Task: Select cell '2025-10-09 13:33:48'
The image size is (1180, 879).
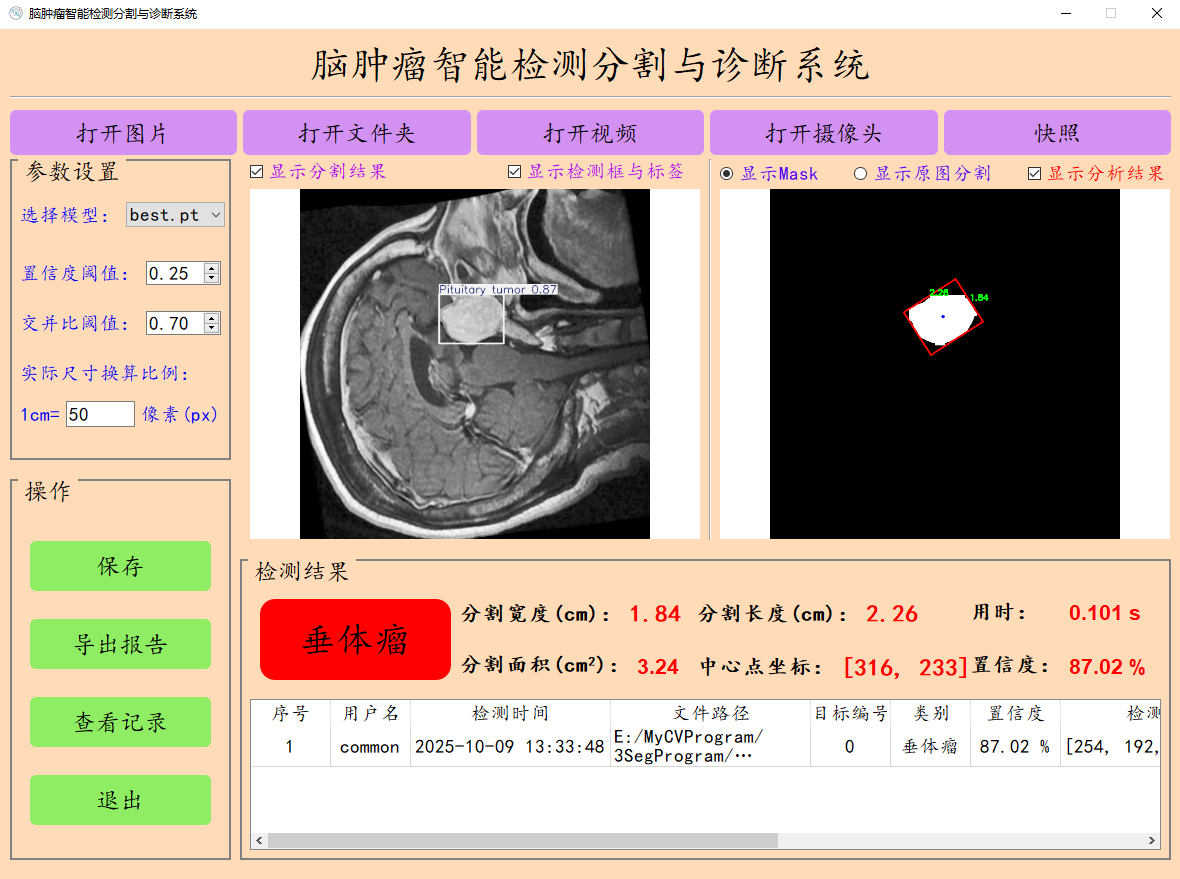Action: pyautogui.click(x=509, y=747)
